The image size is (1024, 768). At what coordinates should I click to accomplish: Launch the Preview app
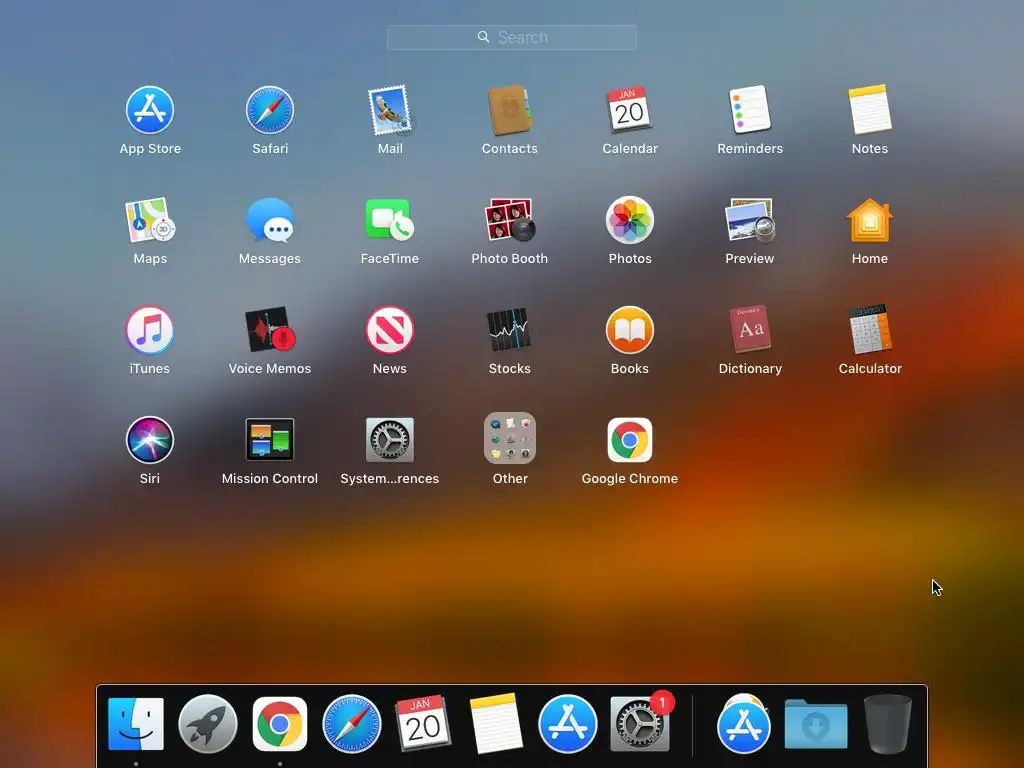click(x=750, y=221)
